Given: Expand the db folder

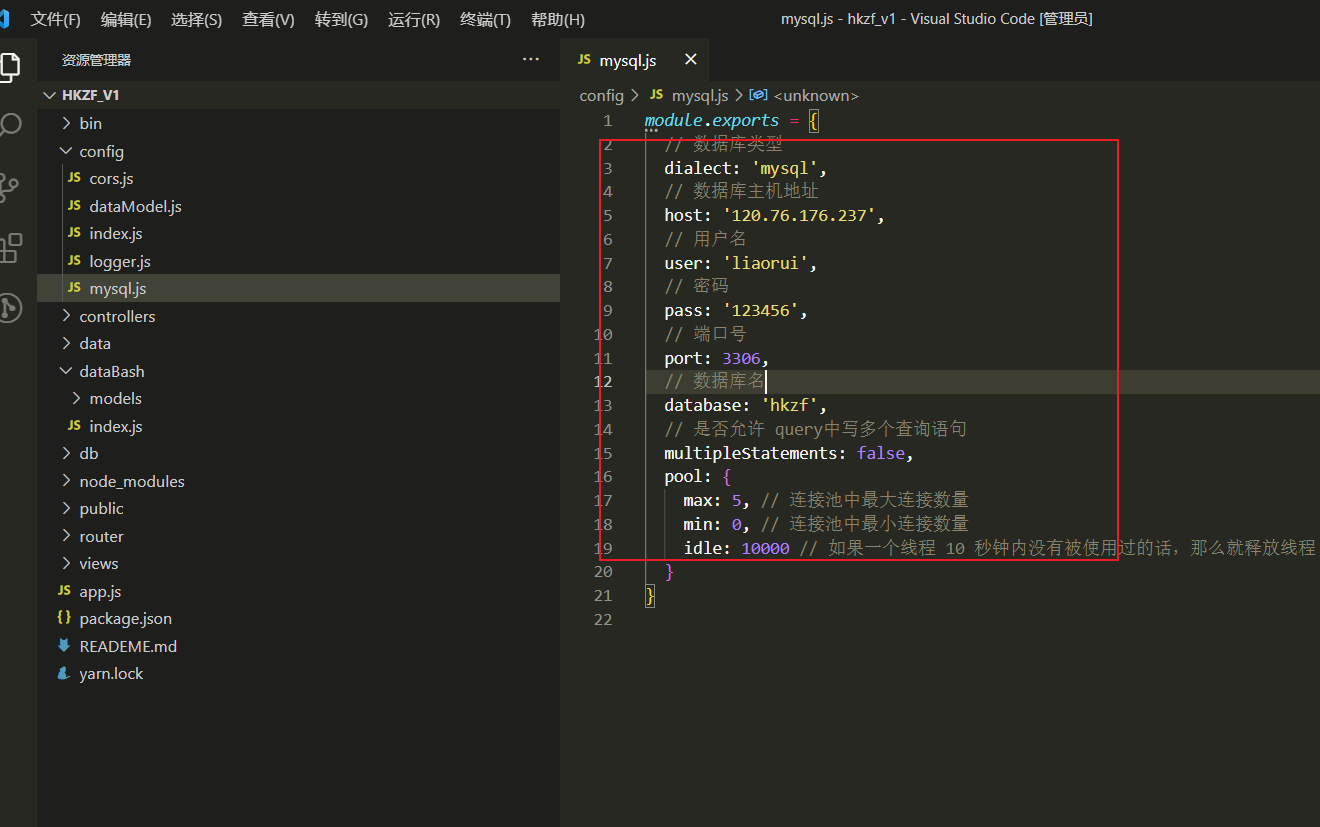Looking at the screenshot, I should coord(66,453).
